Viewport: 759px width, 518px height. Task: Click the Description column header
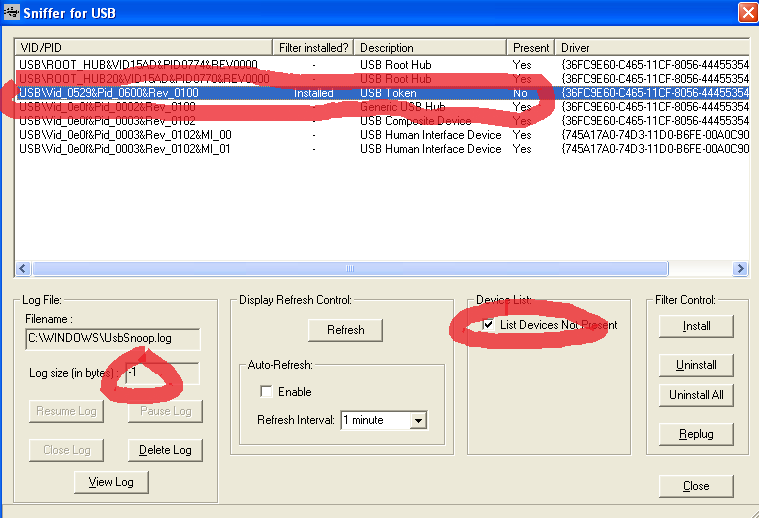pyautogui.click(x=431, y=47)
